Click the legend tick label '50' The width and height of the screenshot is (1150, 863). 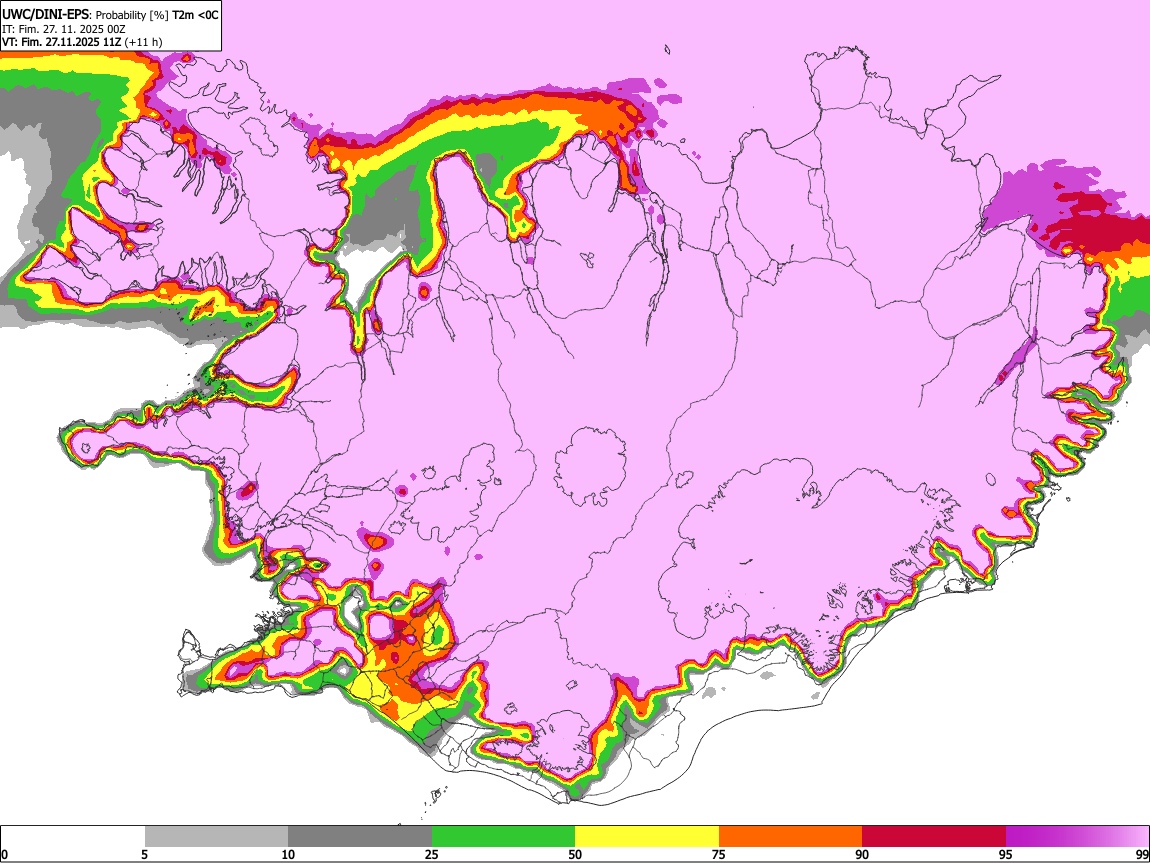point(575,855)
